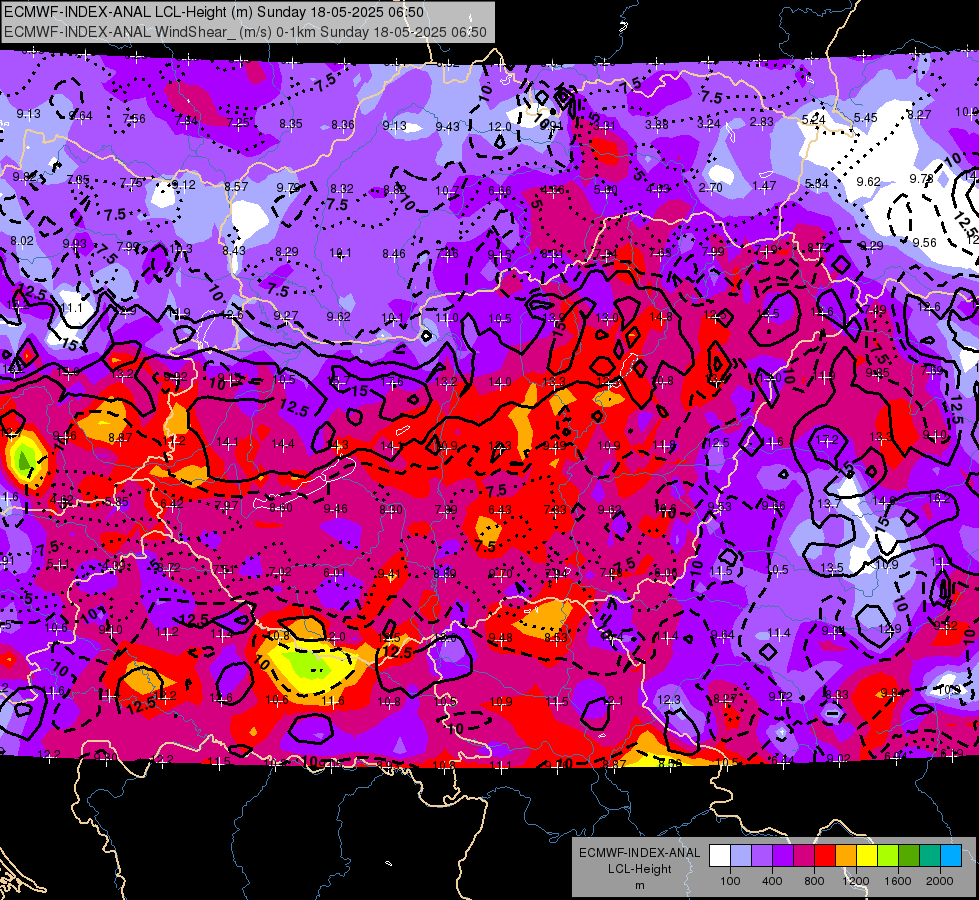Viewport: 979px width, 900px height.
Task: Click the wind shear value '16.2'
Action: point(939,498)
